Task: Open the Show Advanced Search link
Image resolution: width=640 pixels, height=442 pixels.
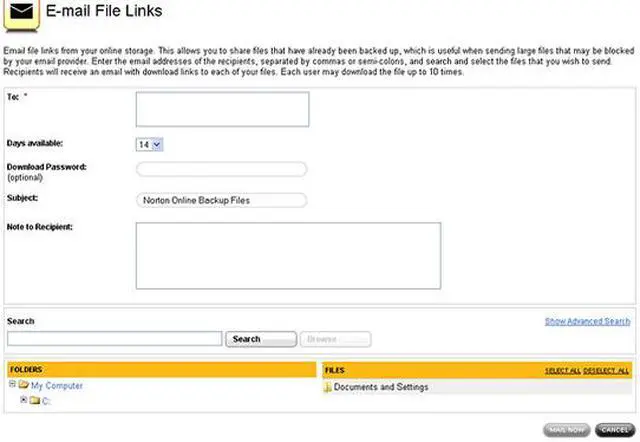Action: (x=587, y=321)
